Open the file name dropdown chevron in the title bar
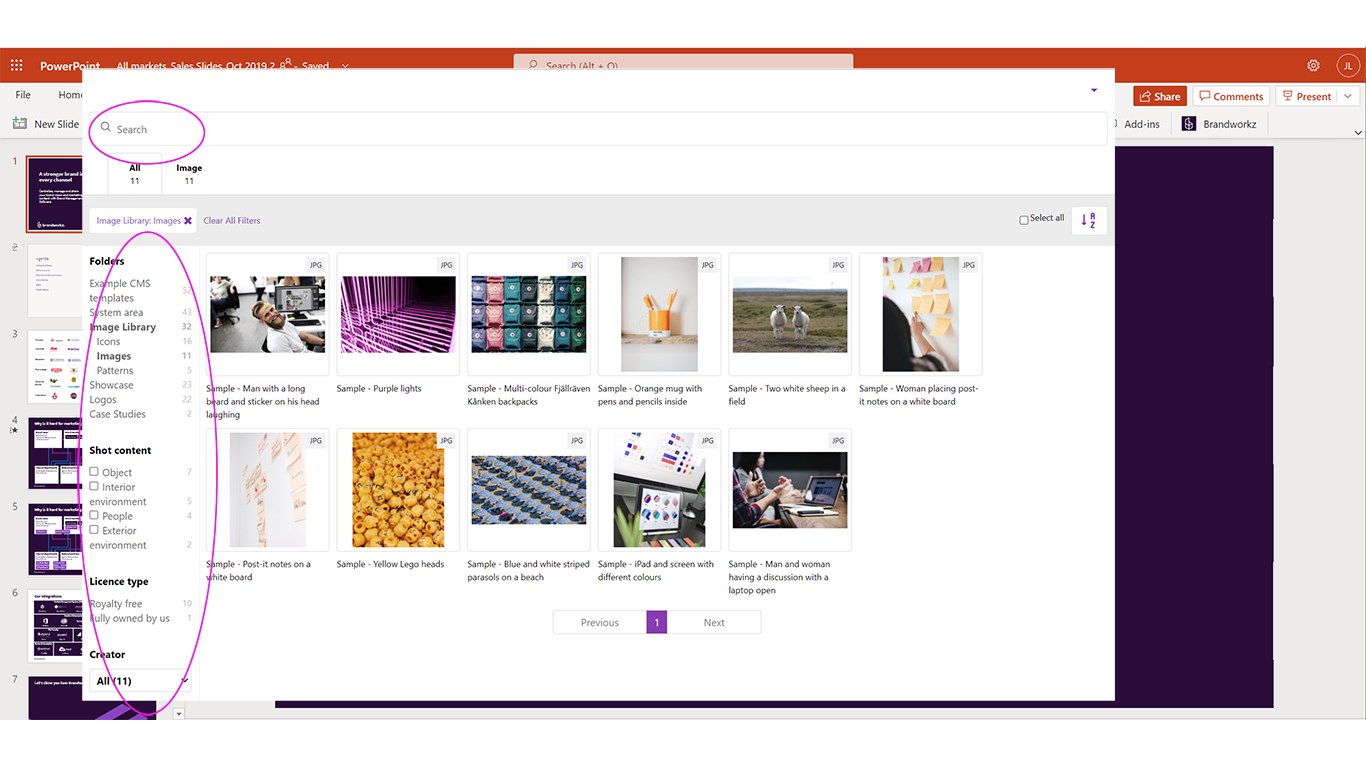 pyautogui.click(x=345, y=66)
